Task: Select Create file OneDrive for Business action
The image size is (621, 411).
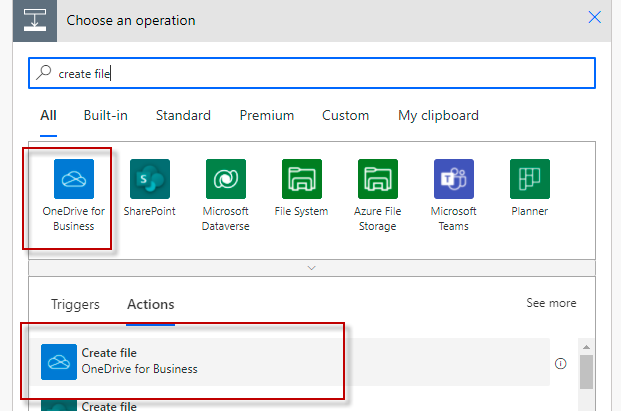Action: (290, 362)
